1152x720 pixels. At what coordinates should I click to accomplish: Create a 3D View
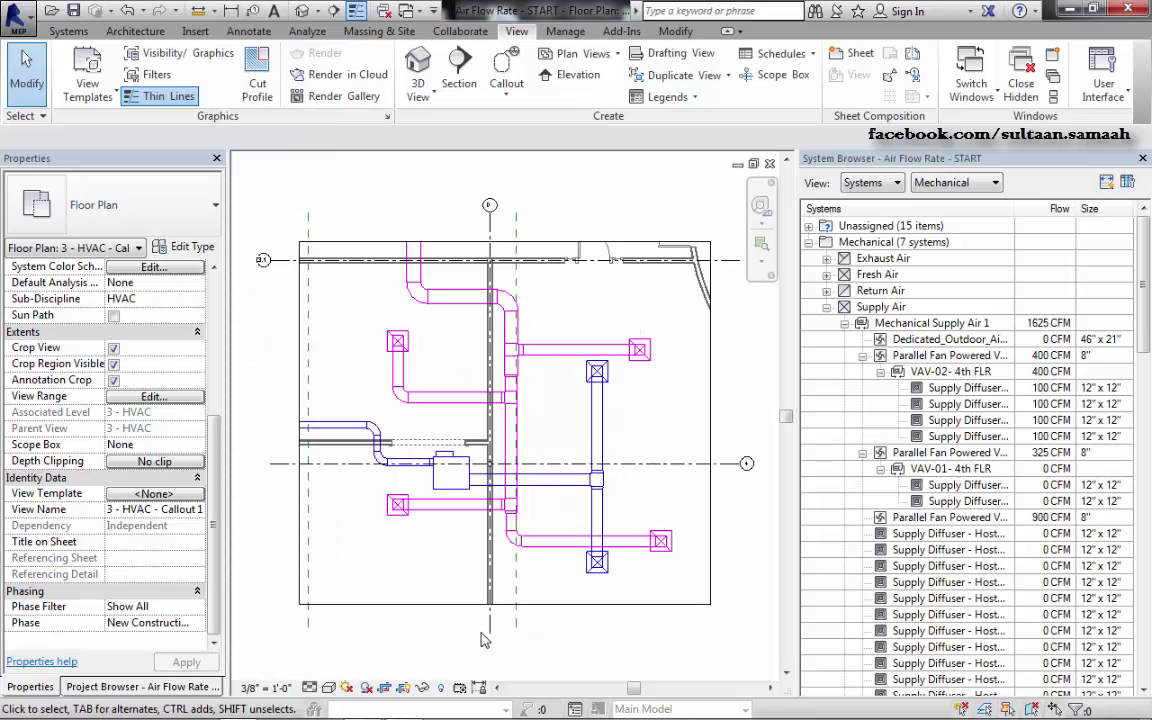click(x=418, y=74)
